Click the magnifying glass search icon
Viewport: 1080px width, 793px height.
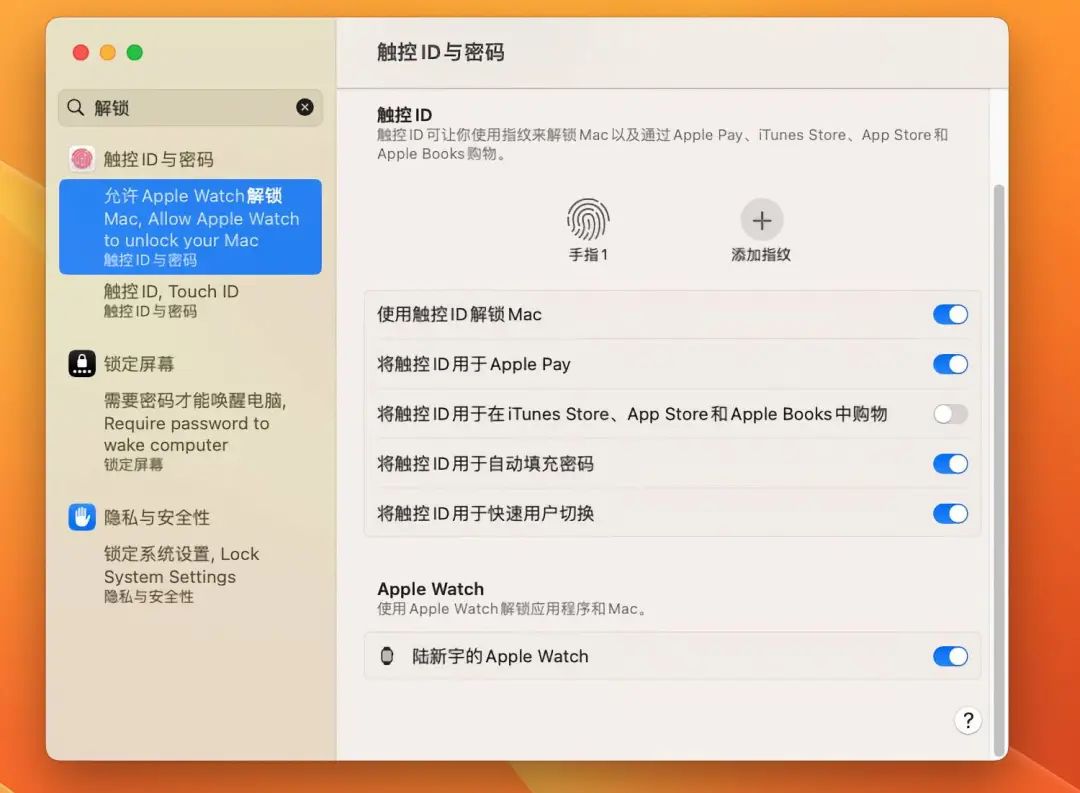click(x=76, y=108)
